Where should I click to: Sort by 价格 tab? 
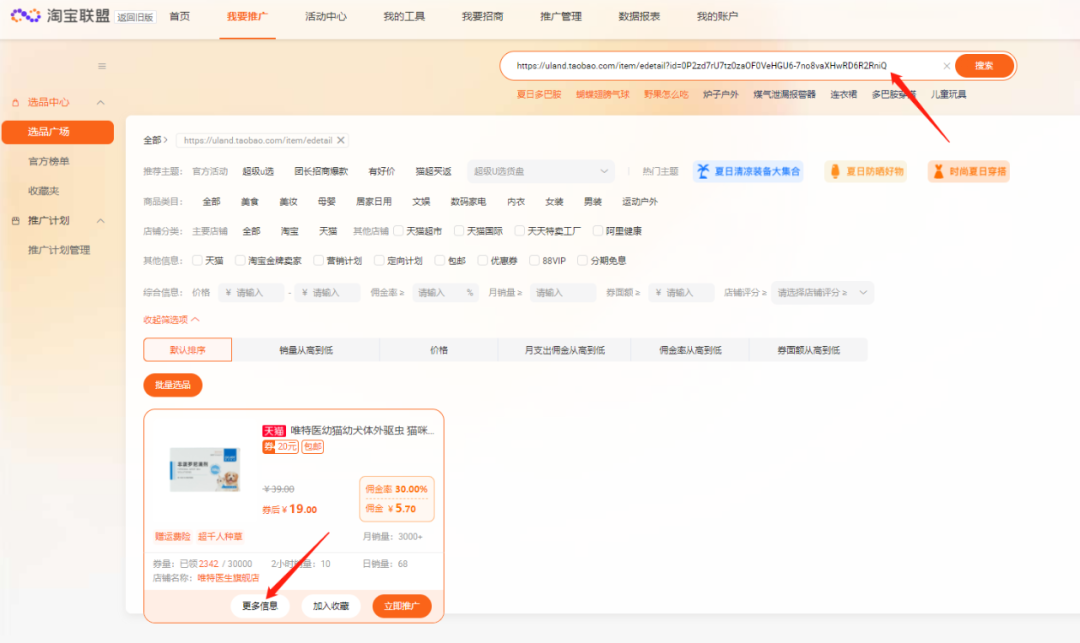[439, 350]
